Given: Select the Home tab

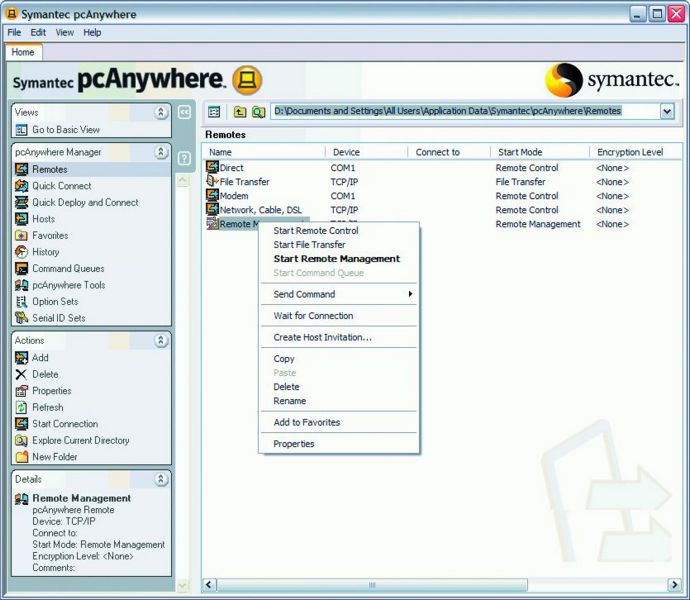Looking at the screenshot, I should 23,52.
